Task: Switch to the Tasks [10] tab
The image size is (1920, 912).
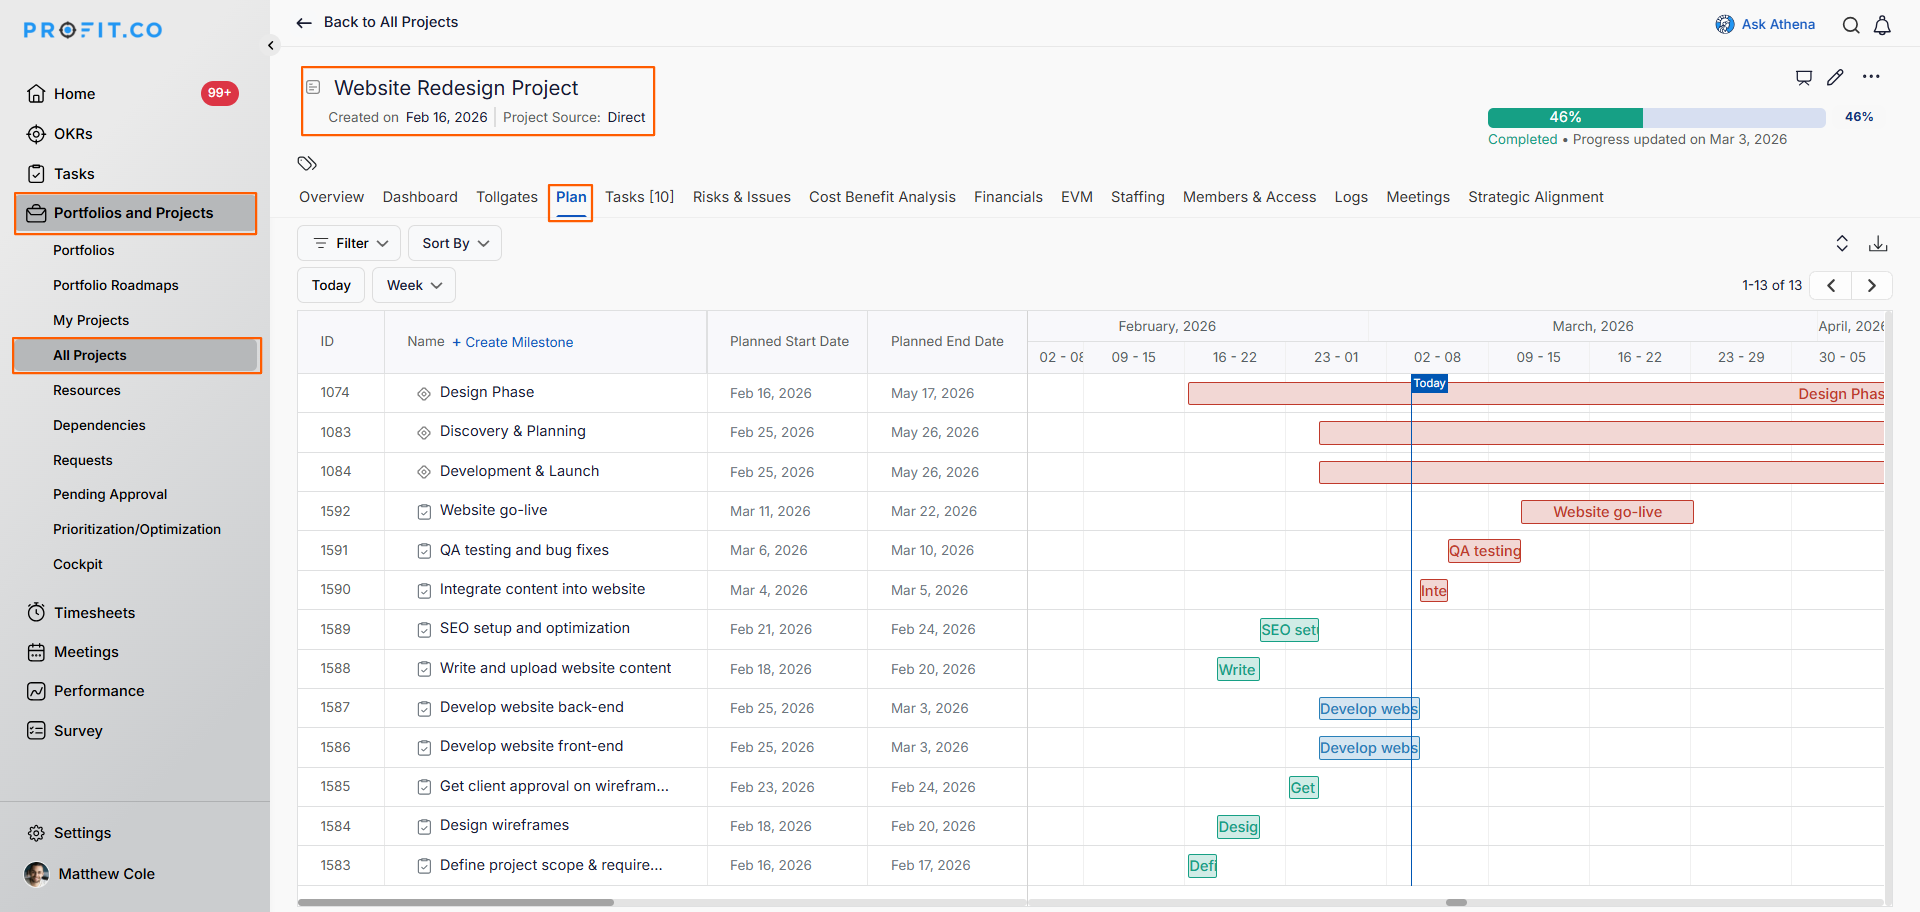Action: (639, 197)
